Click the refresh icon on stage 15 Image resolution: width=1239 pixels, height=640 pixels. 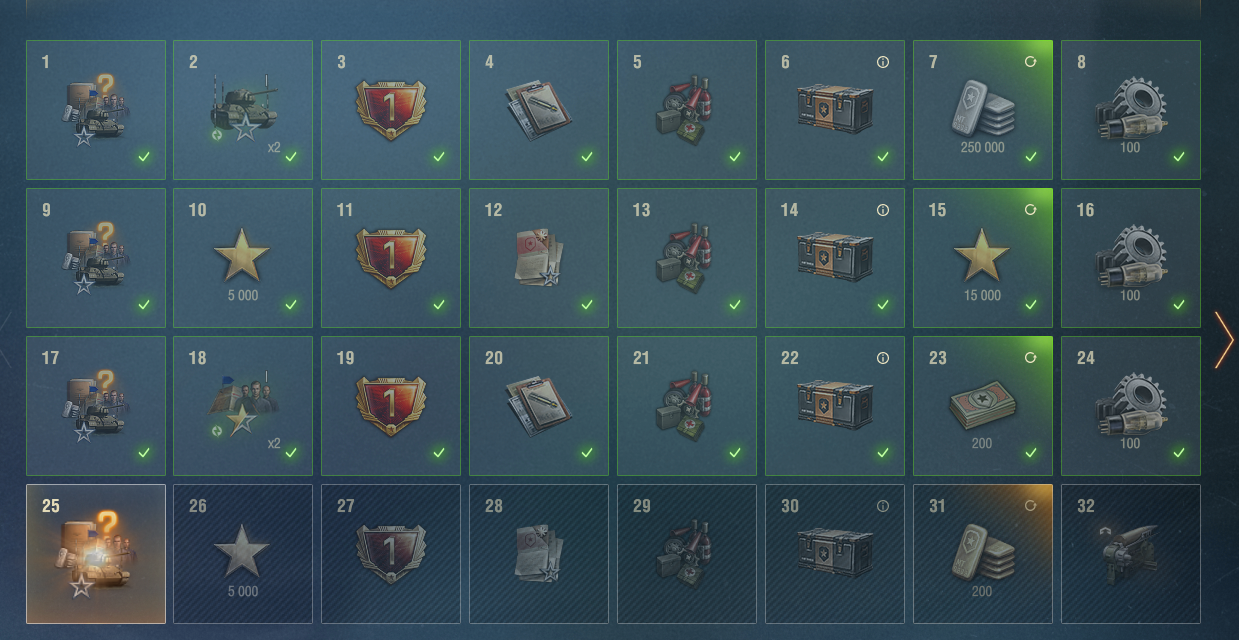pyautogui.click(x=1030, y=210)
